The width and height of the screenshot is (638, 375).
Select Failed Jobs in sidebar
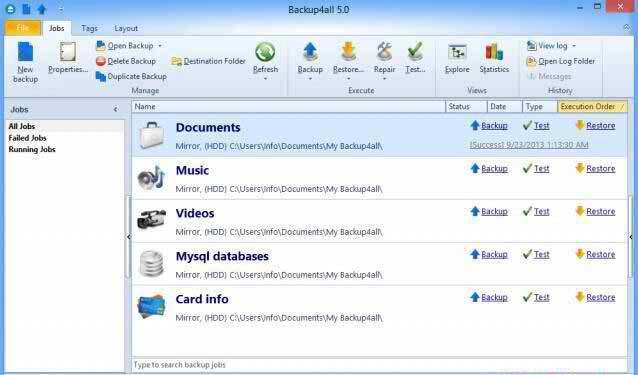pyautogui.click(x=28, y=138)
